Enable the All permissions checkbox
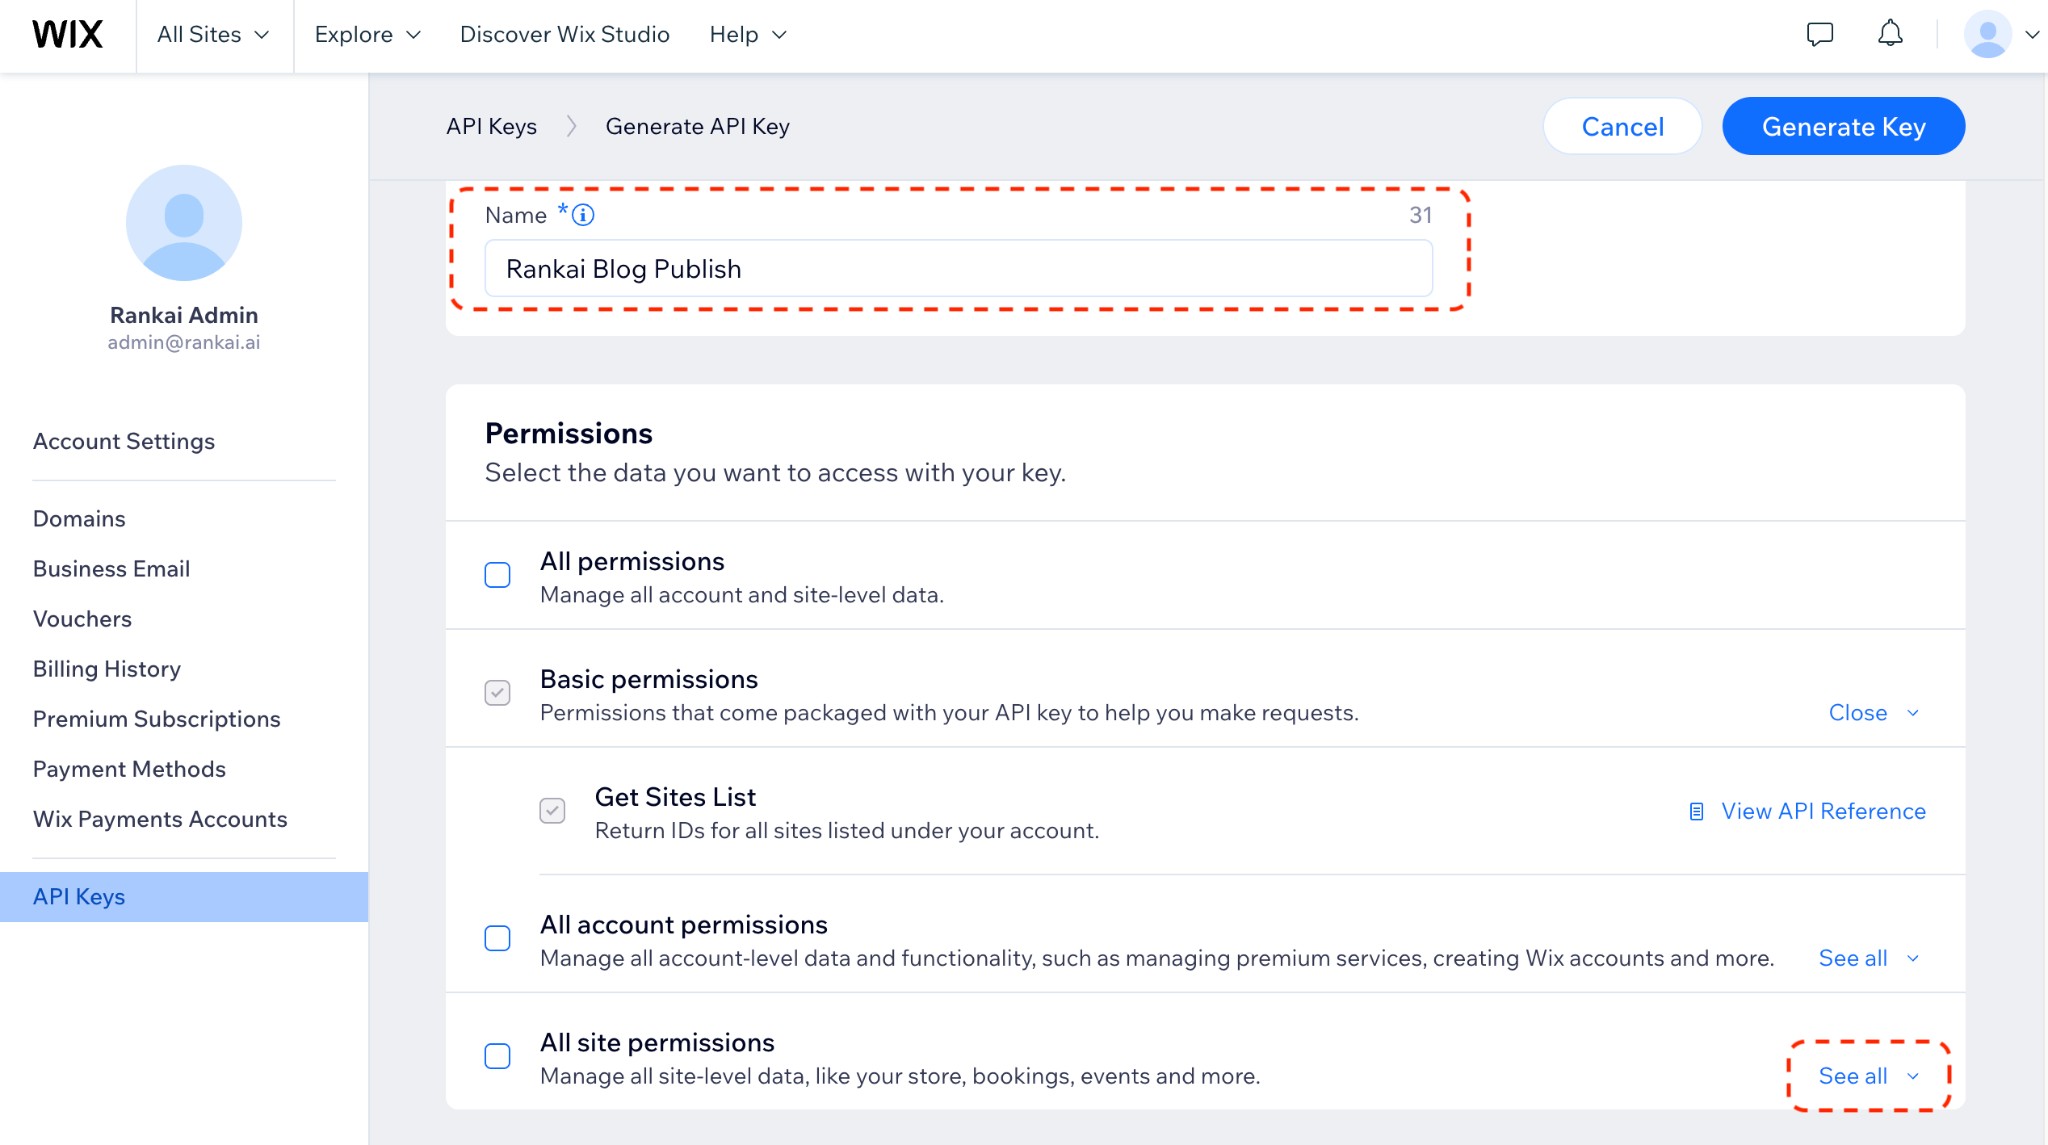The image size is (2048, 1145). tap(497, 574)
